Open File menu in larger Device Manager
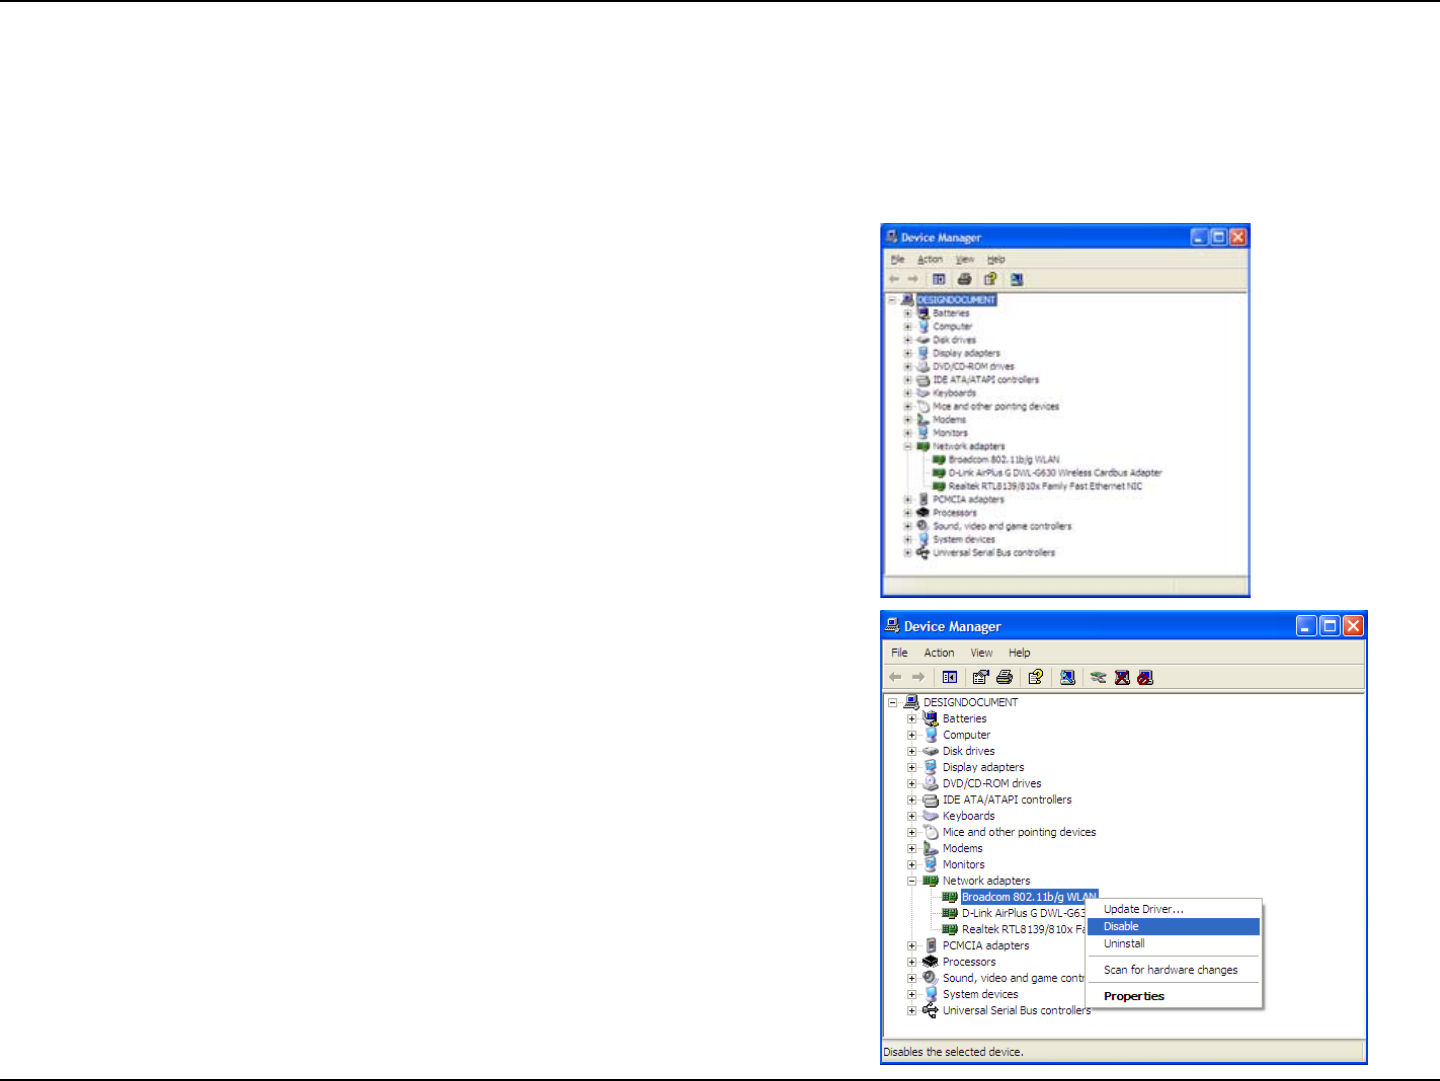 point(900,652)
